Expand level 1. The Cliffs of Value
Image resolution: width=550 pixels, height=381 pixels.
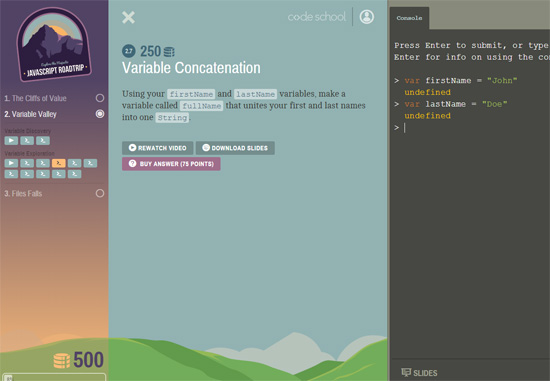tap(35, 98)
